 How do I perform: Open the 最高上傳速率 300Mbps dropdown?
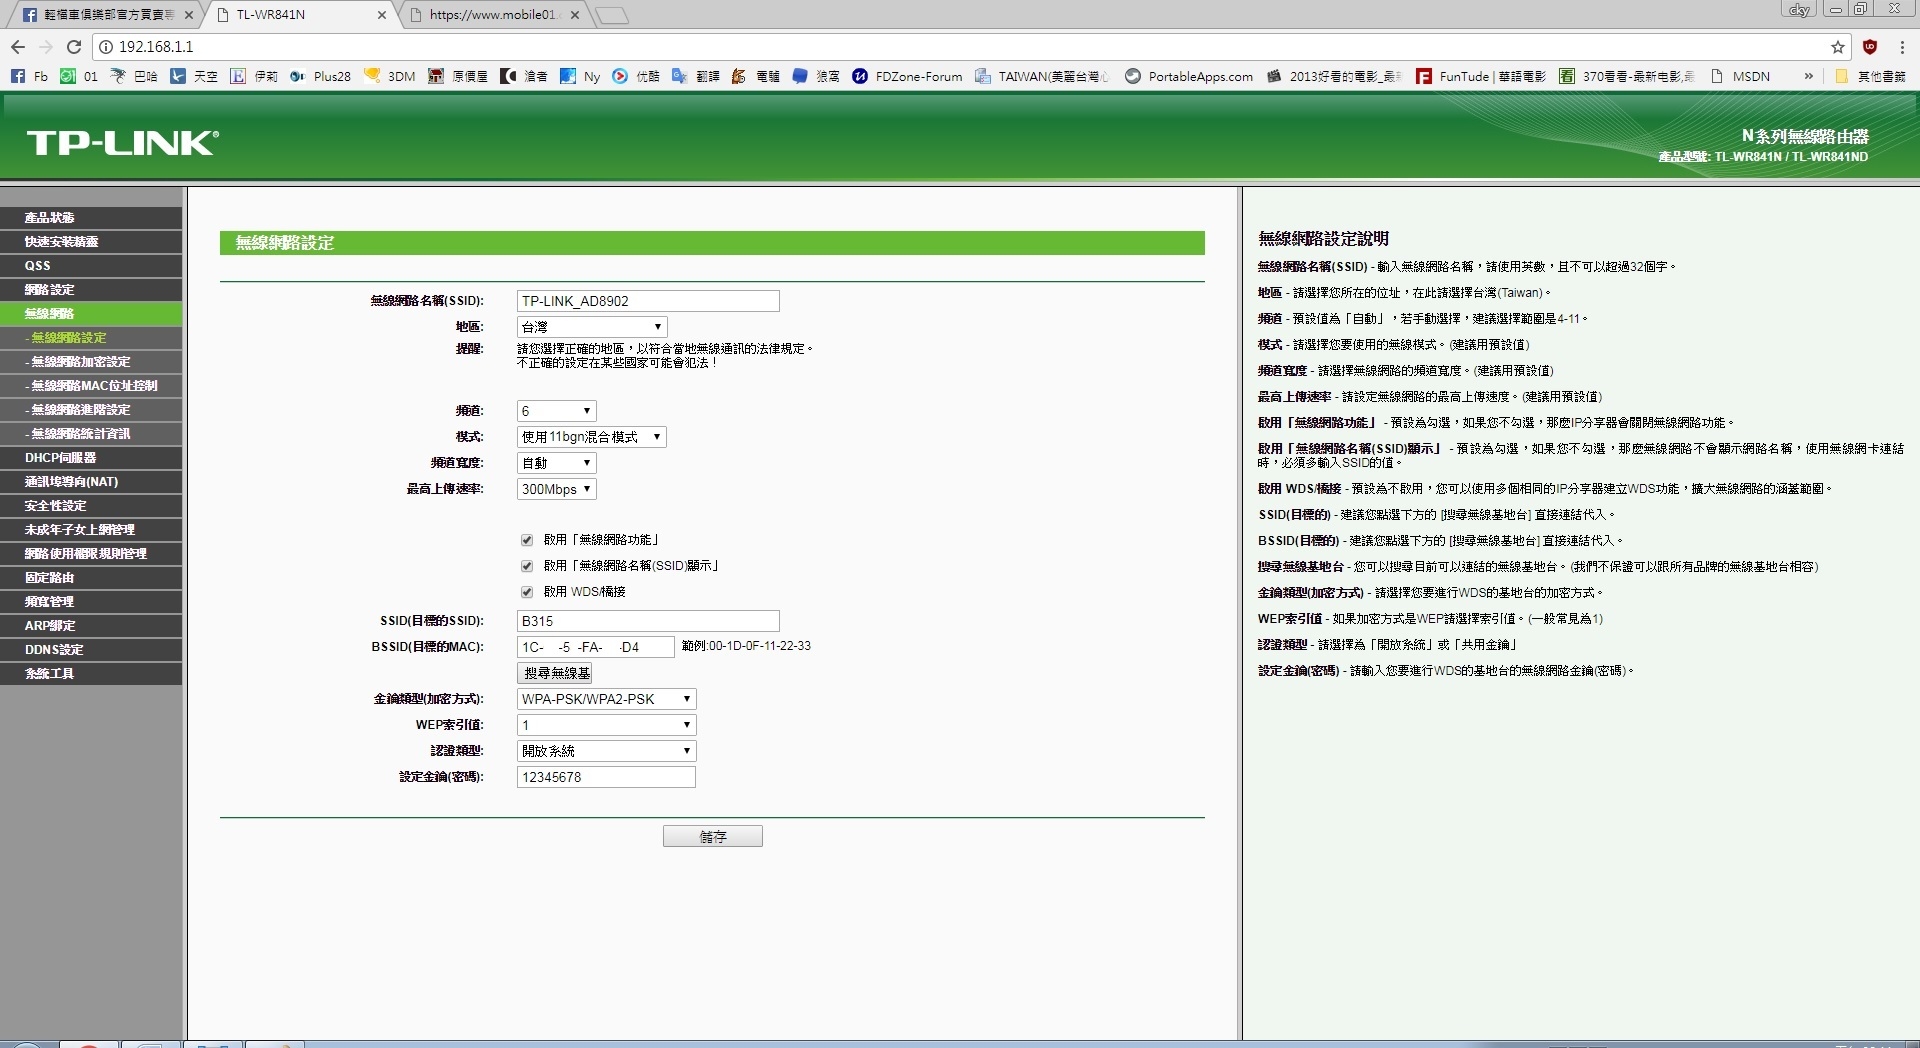[x=557, y=489]
